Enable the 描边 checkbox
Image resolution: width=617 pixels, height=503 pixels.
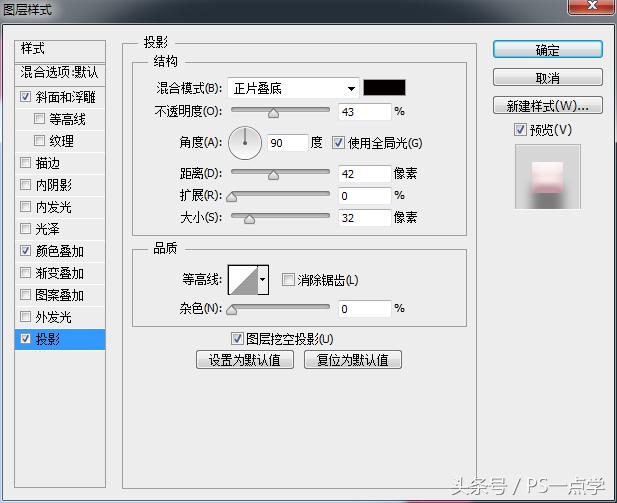26,162
